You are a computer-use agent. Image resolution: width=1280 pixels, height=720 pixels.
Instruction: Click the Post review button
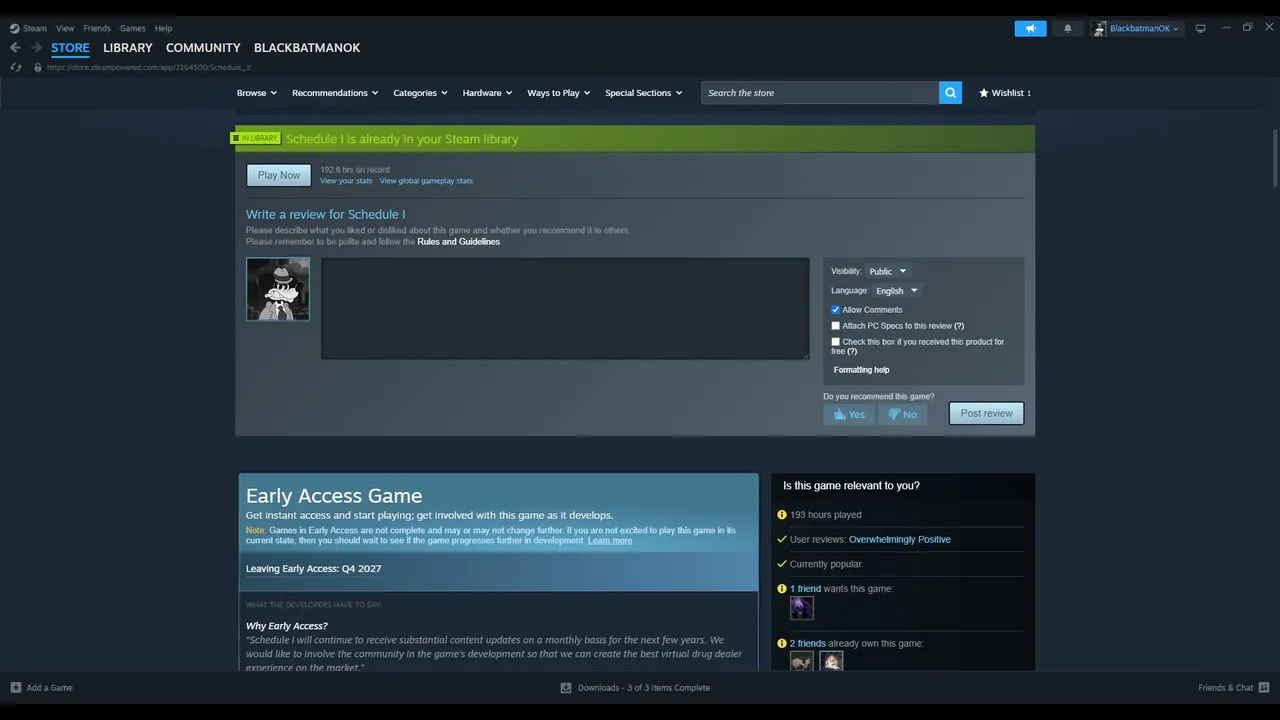pos(986,414)
